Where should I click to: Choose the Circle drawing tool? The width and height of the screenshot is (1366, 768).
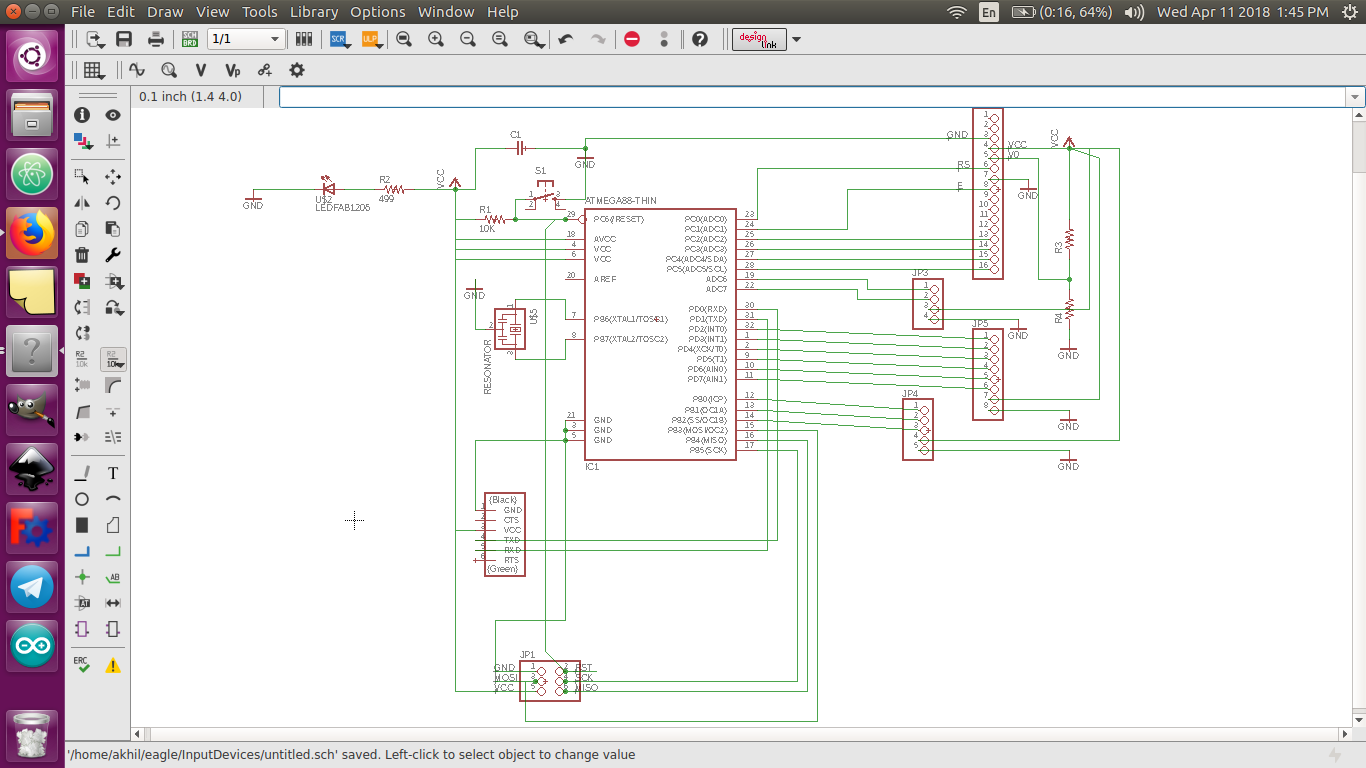[83, 499]
